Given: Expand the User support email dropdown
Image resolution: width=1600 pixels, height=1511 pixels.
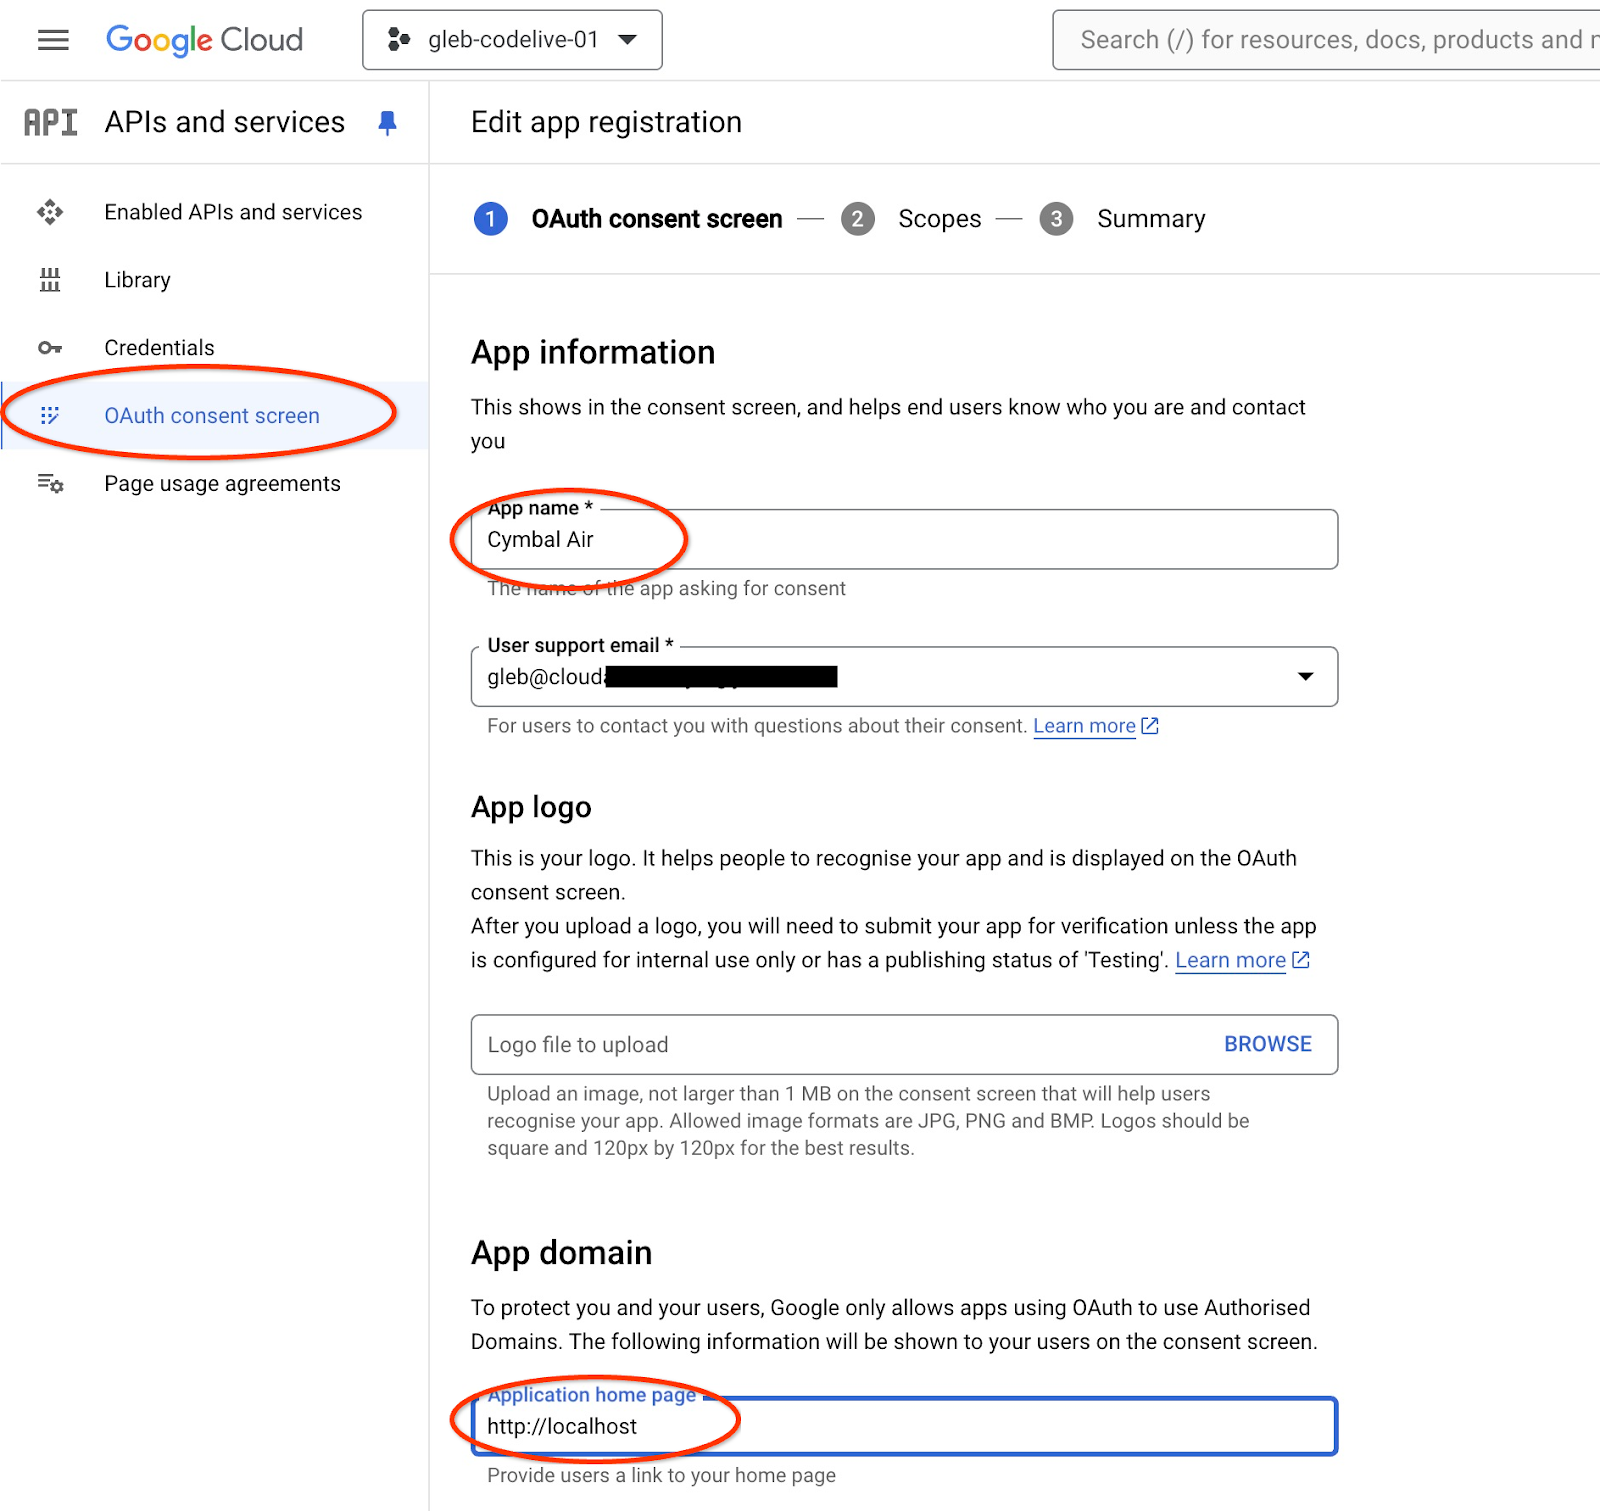Looking at the screenshot, I should coord(1305,677).
